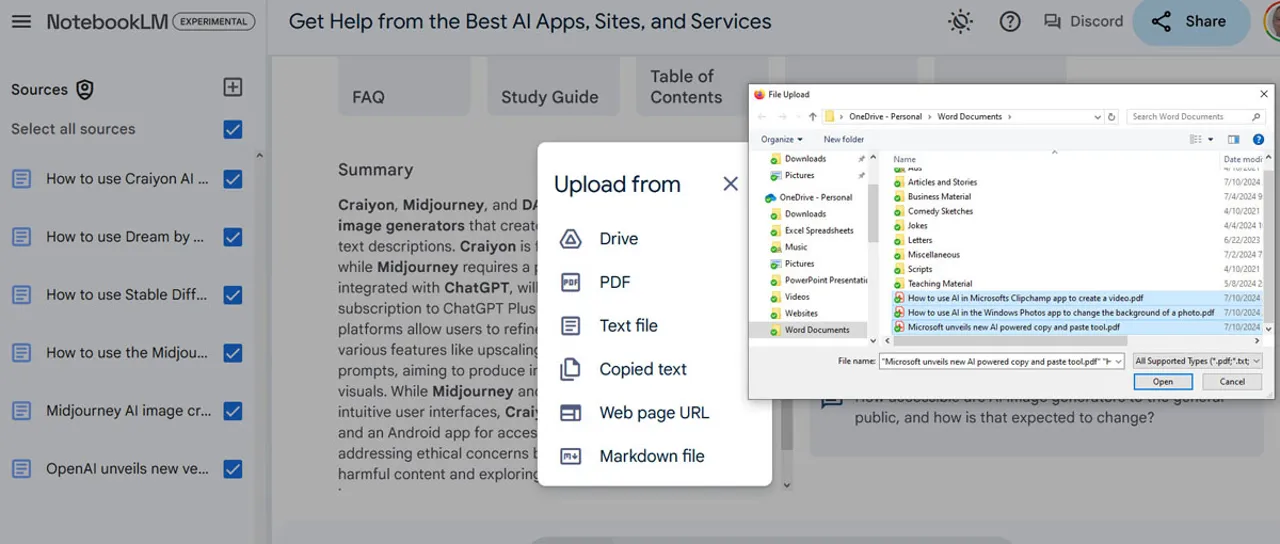The height and width of the screenshot is (544, 1280).
Task: Expand the address bar history dropdown
Action: [x=1097, y=117]
